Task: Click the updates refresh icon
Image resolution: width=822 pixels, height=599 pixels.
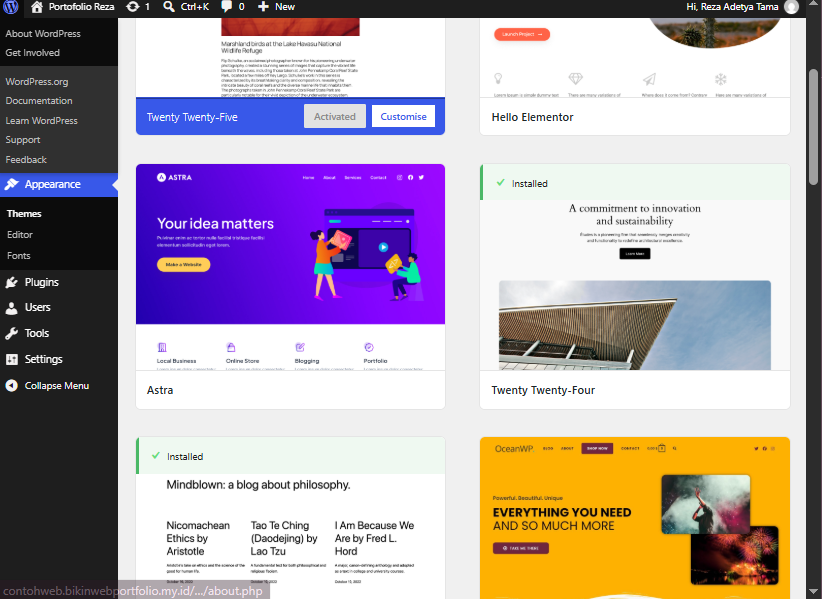Action: (x=133, y=7)
